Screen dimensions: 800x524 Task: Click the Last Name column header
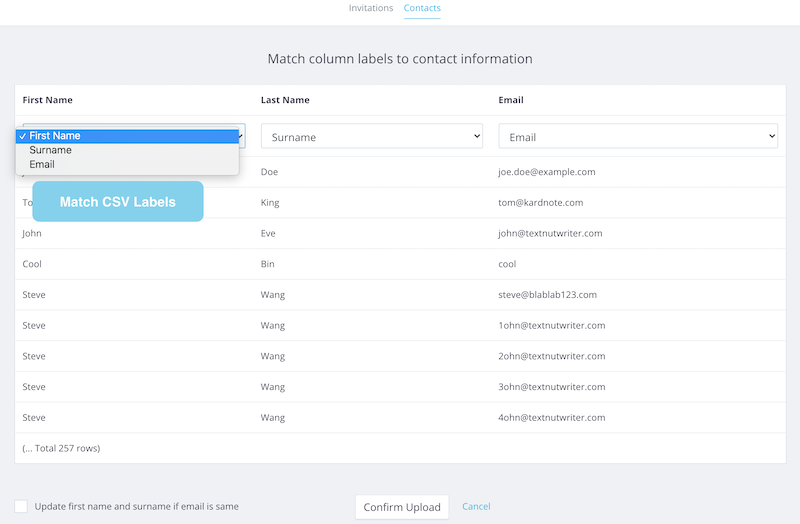point(285,100)
